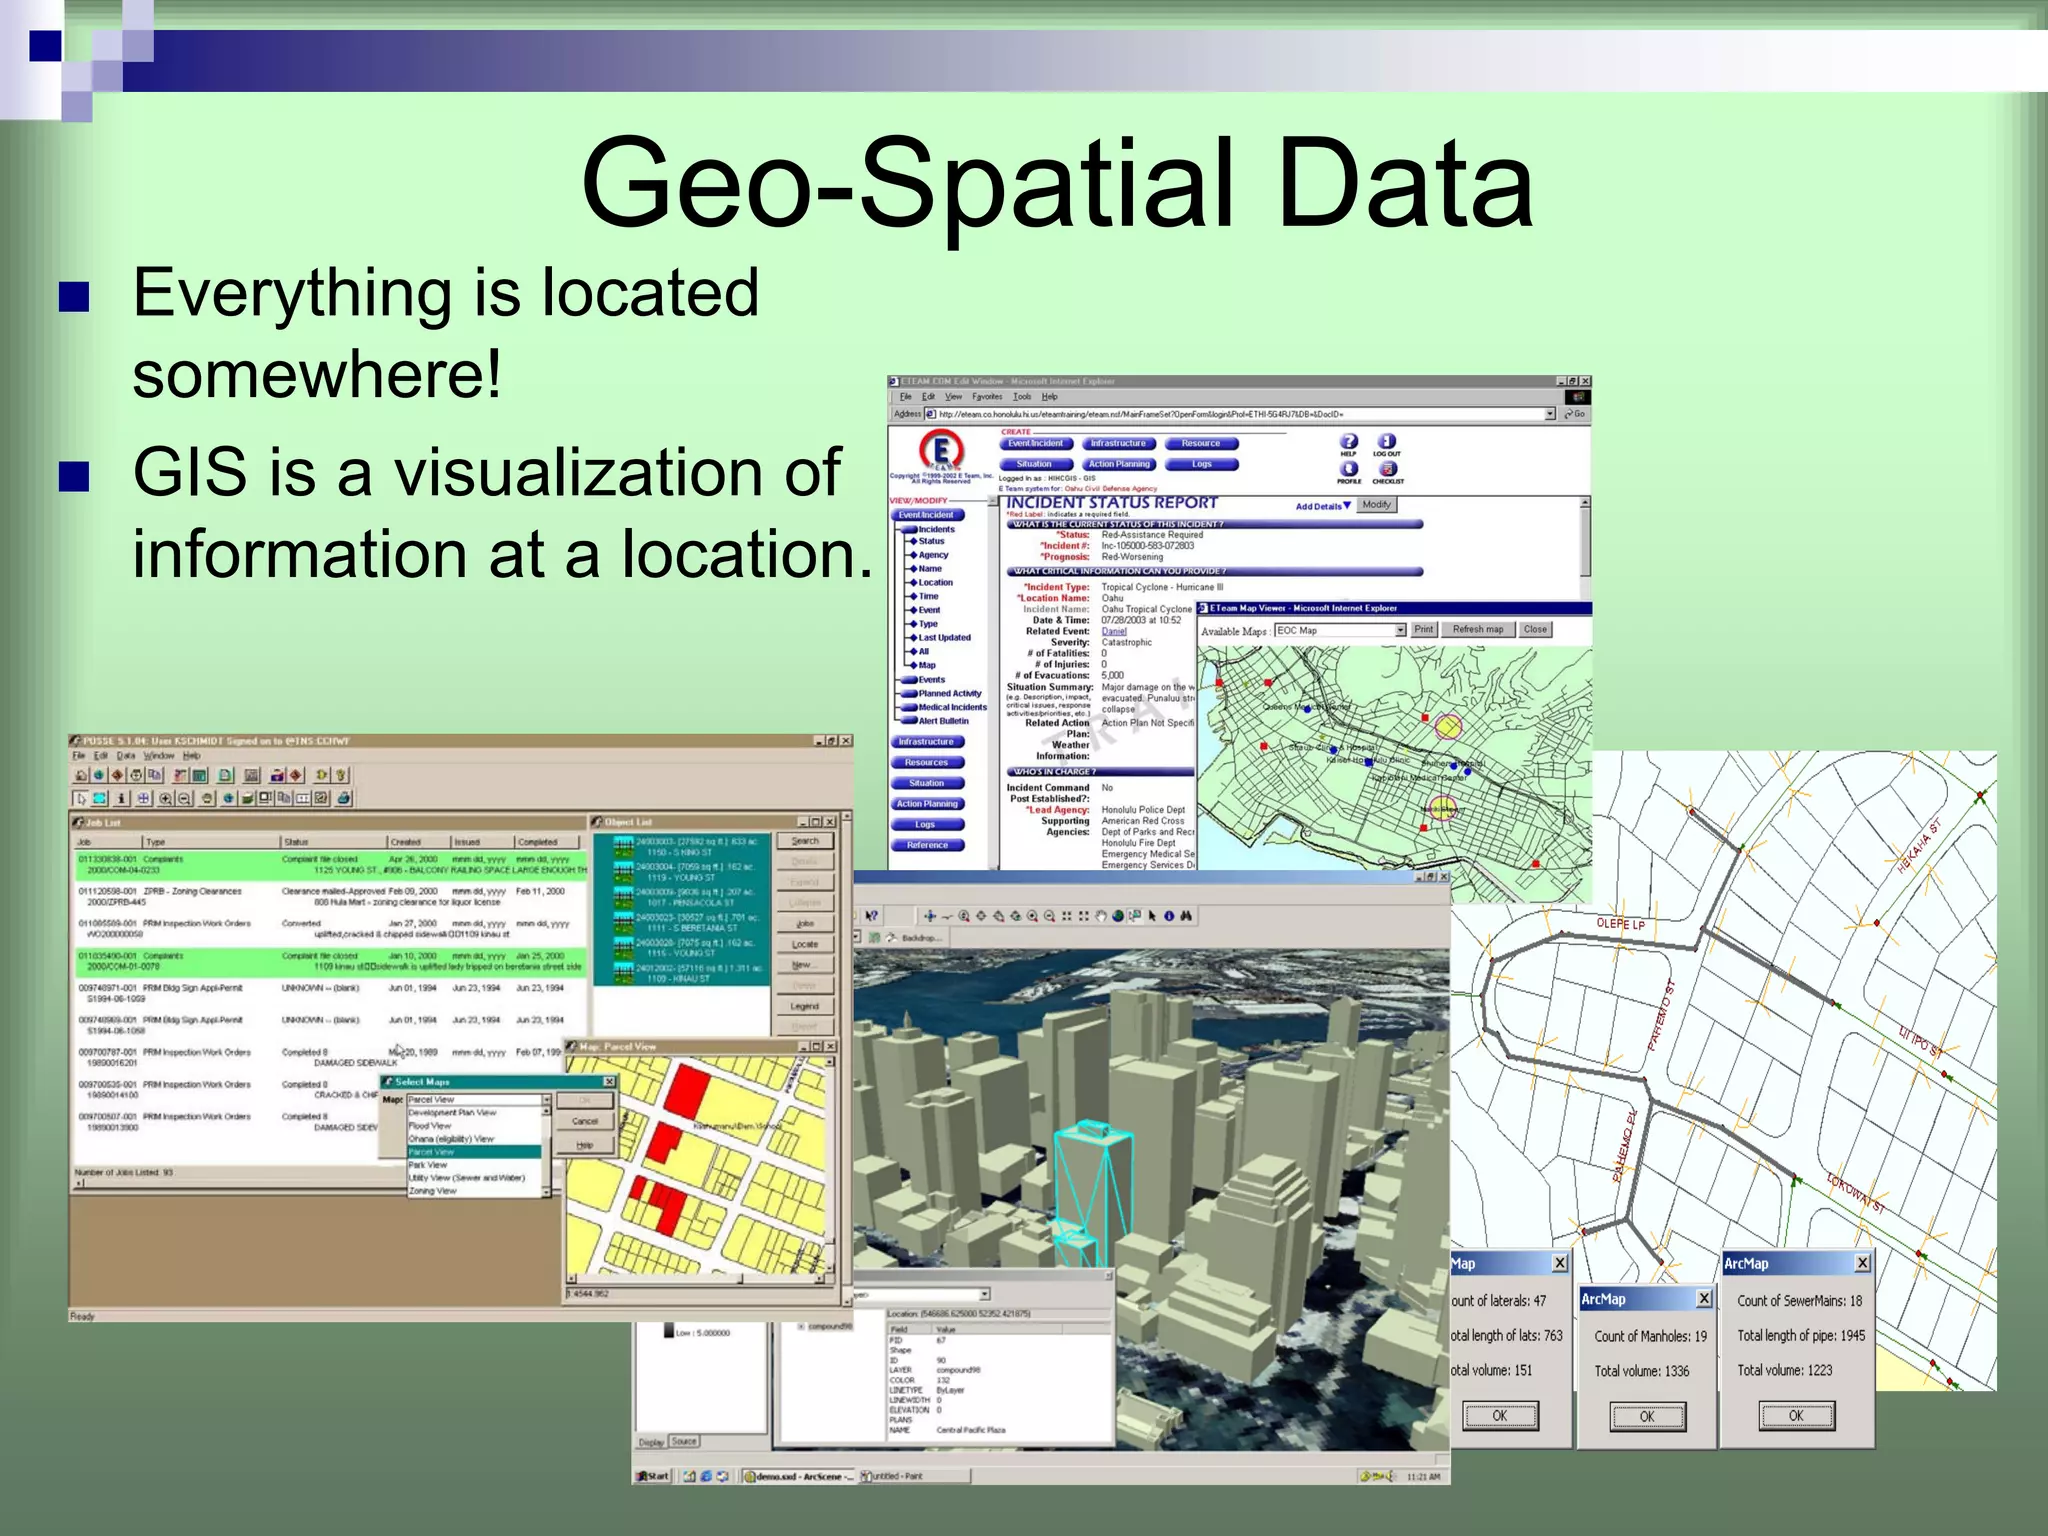
Task: Expand Planned Activity tree node
Action: tap(909, 693)
